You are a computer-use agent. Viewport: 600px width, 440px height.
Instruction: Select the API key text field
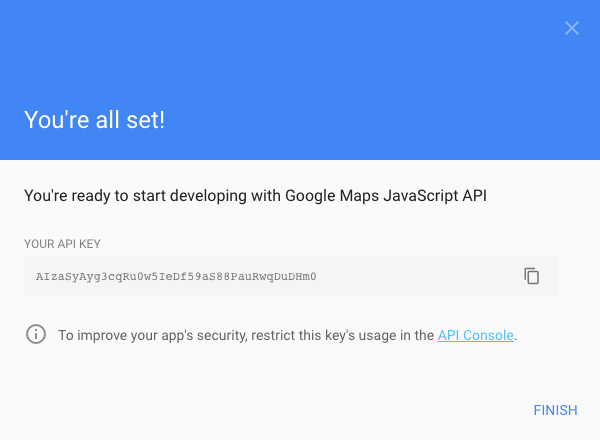click(291, 276)
